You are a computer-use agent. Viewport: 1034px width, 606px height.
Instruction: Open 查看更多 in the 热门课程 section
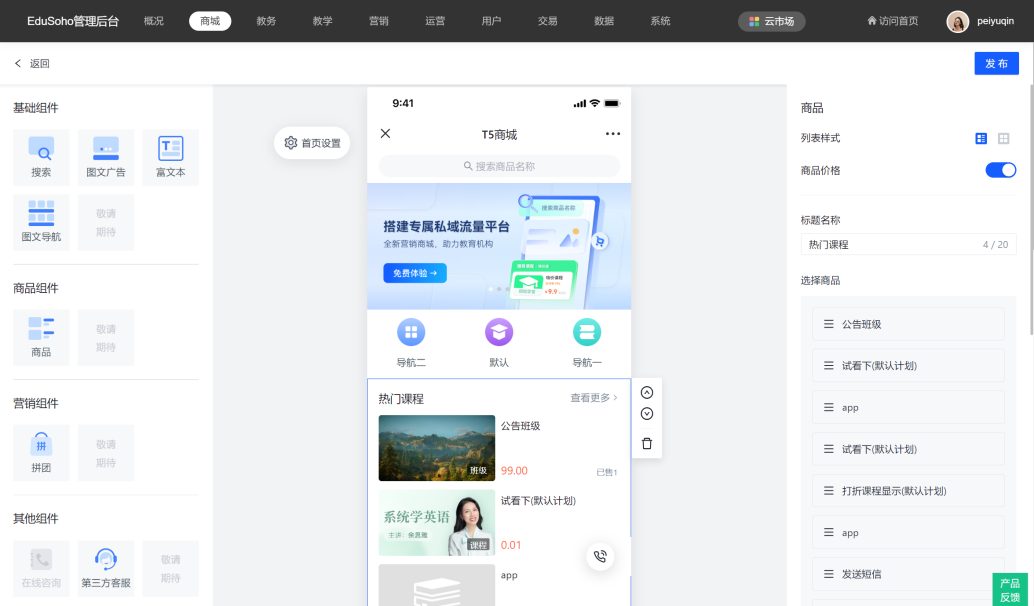pos(594,398)
